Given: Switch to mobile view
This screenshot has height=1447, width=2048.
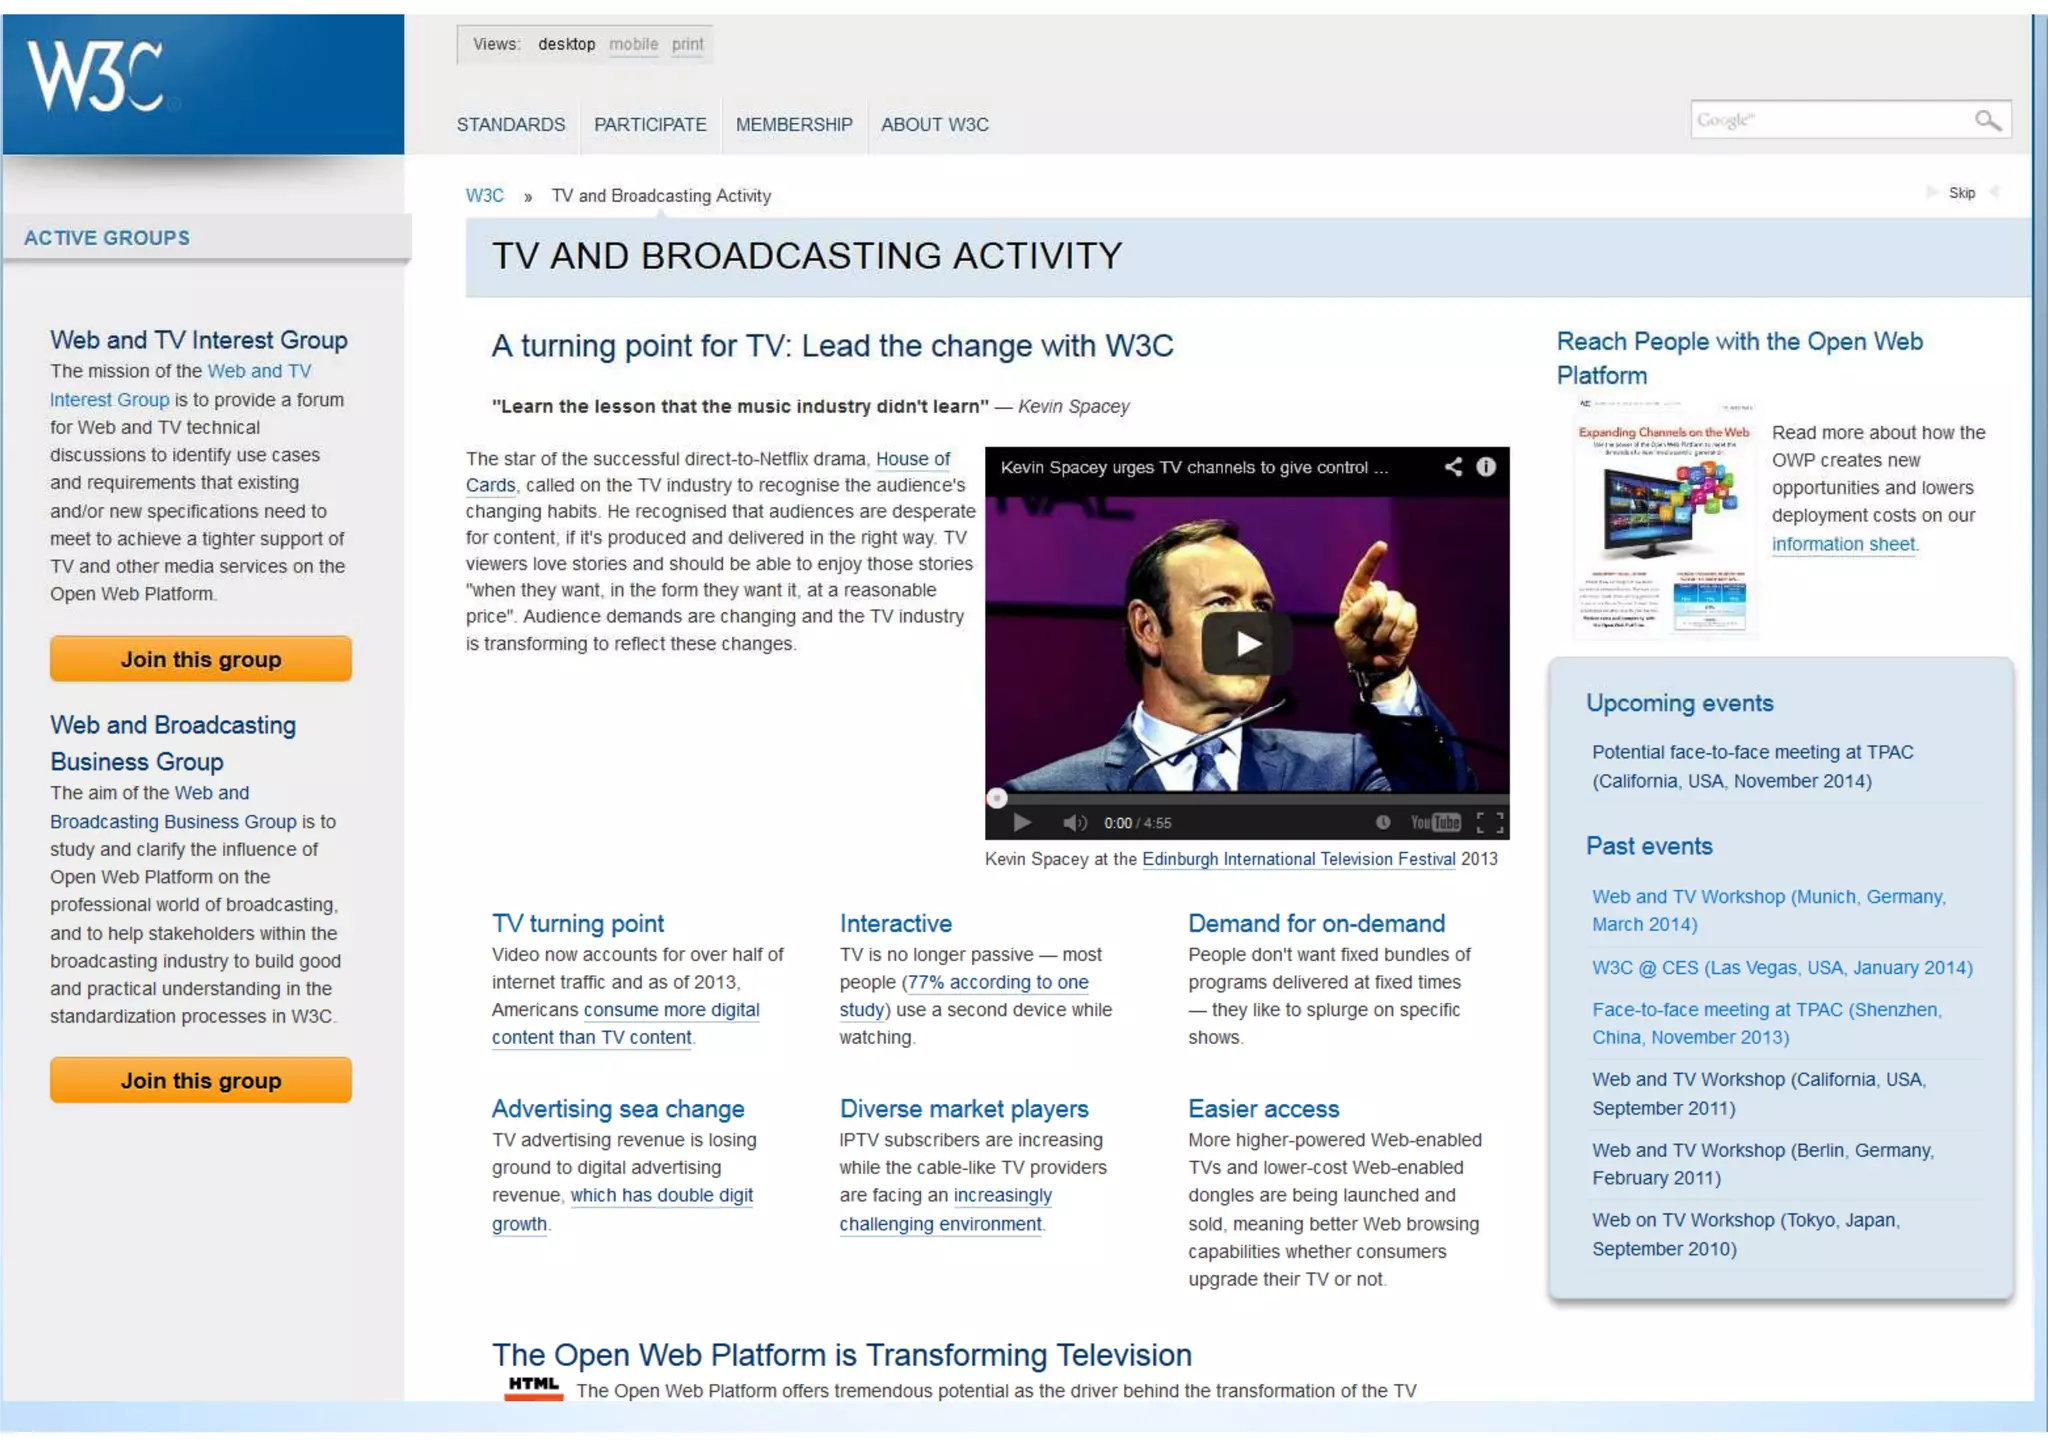Looking at the screenshot, I should pos(633,44).
